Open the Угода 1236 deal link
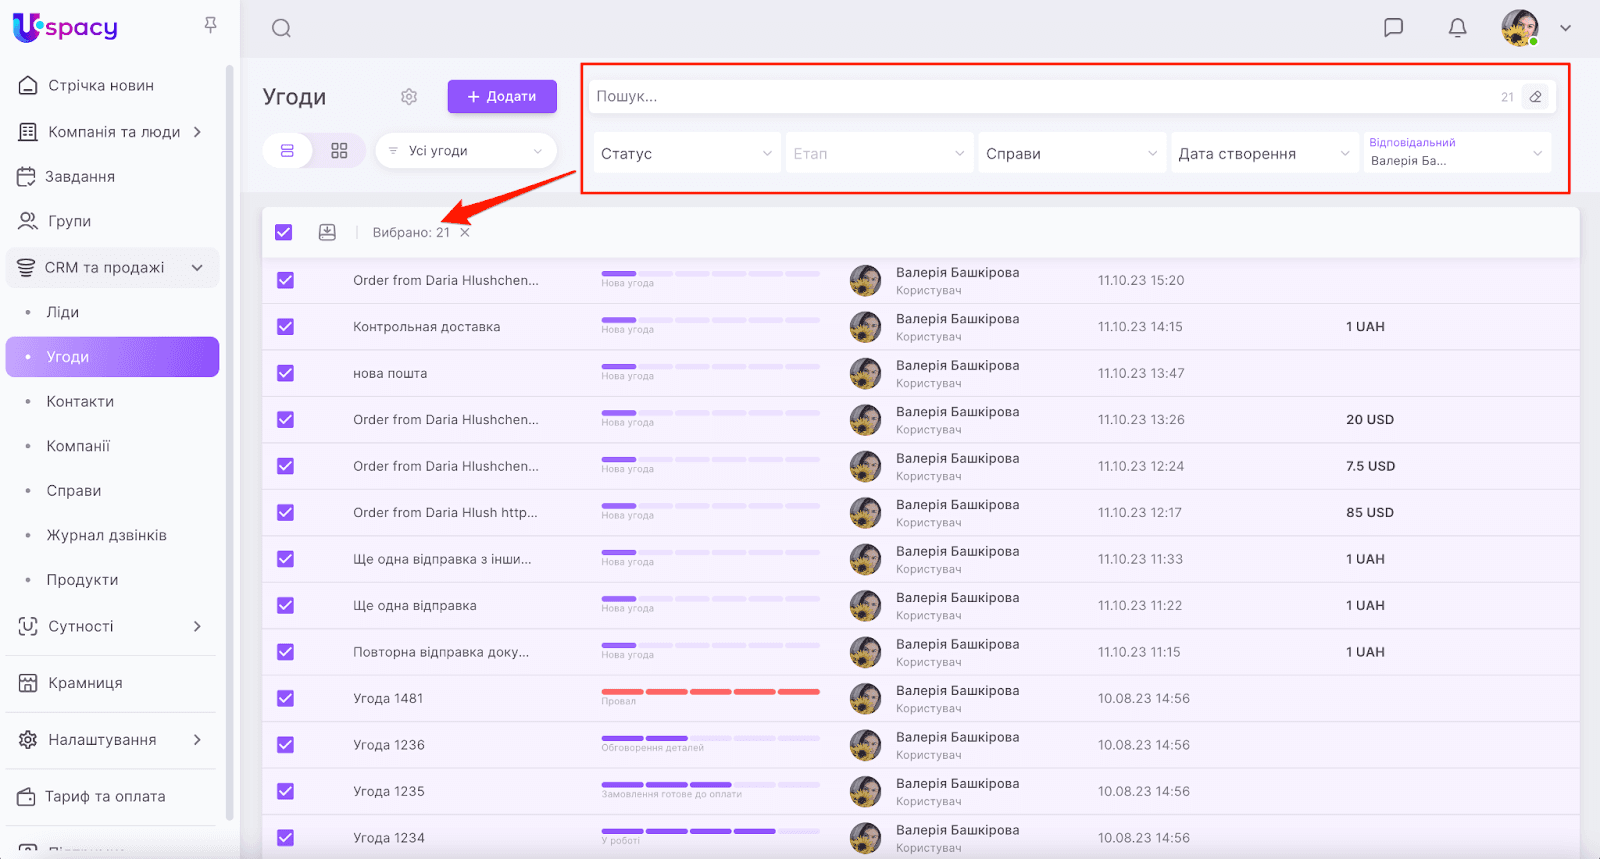This screenshot has height=859, width=1600. pyautogui.click(x=389, y=745)
